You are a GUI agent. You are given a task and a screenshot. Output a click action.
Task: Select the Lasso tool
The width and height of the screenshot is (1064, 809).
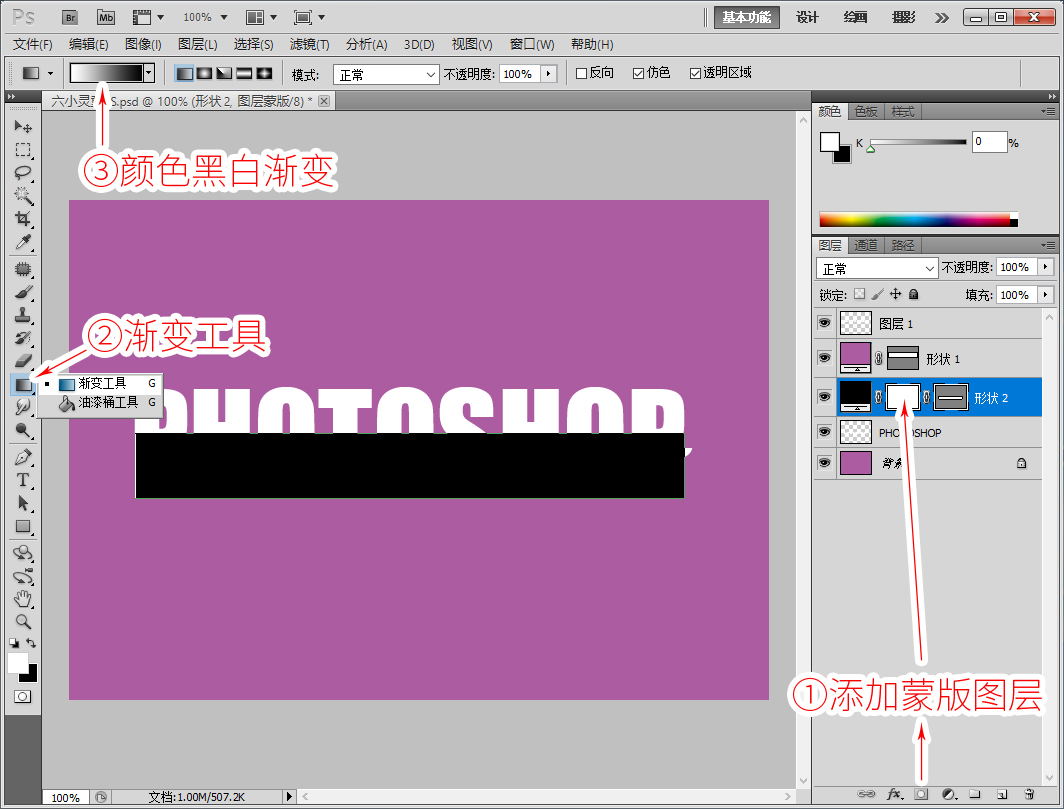[x=23, y=172]
